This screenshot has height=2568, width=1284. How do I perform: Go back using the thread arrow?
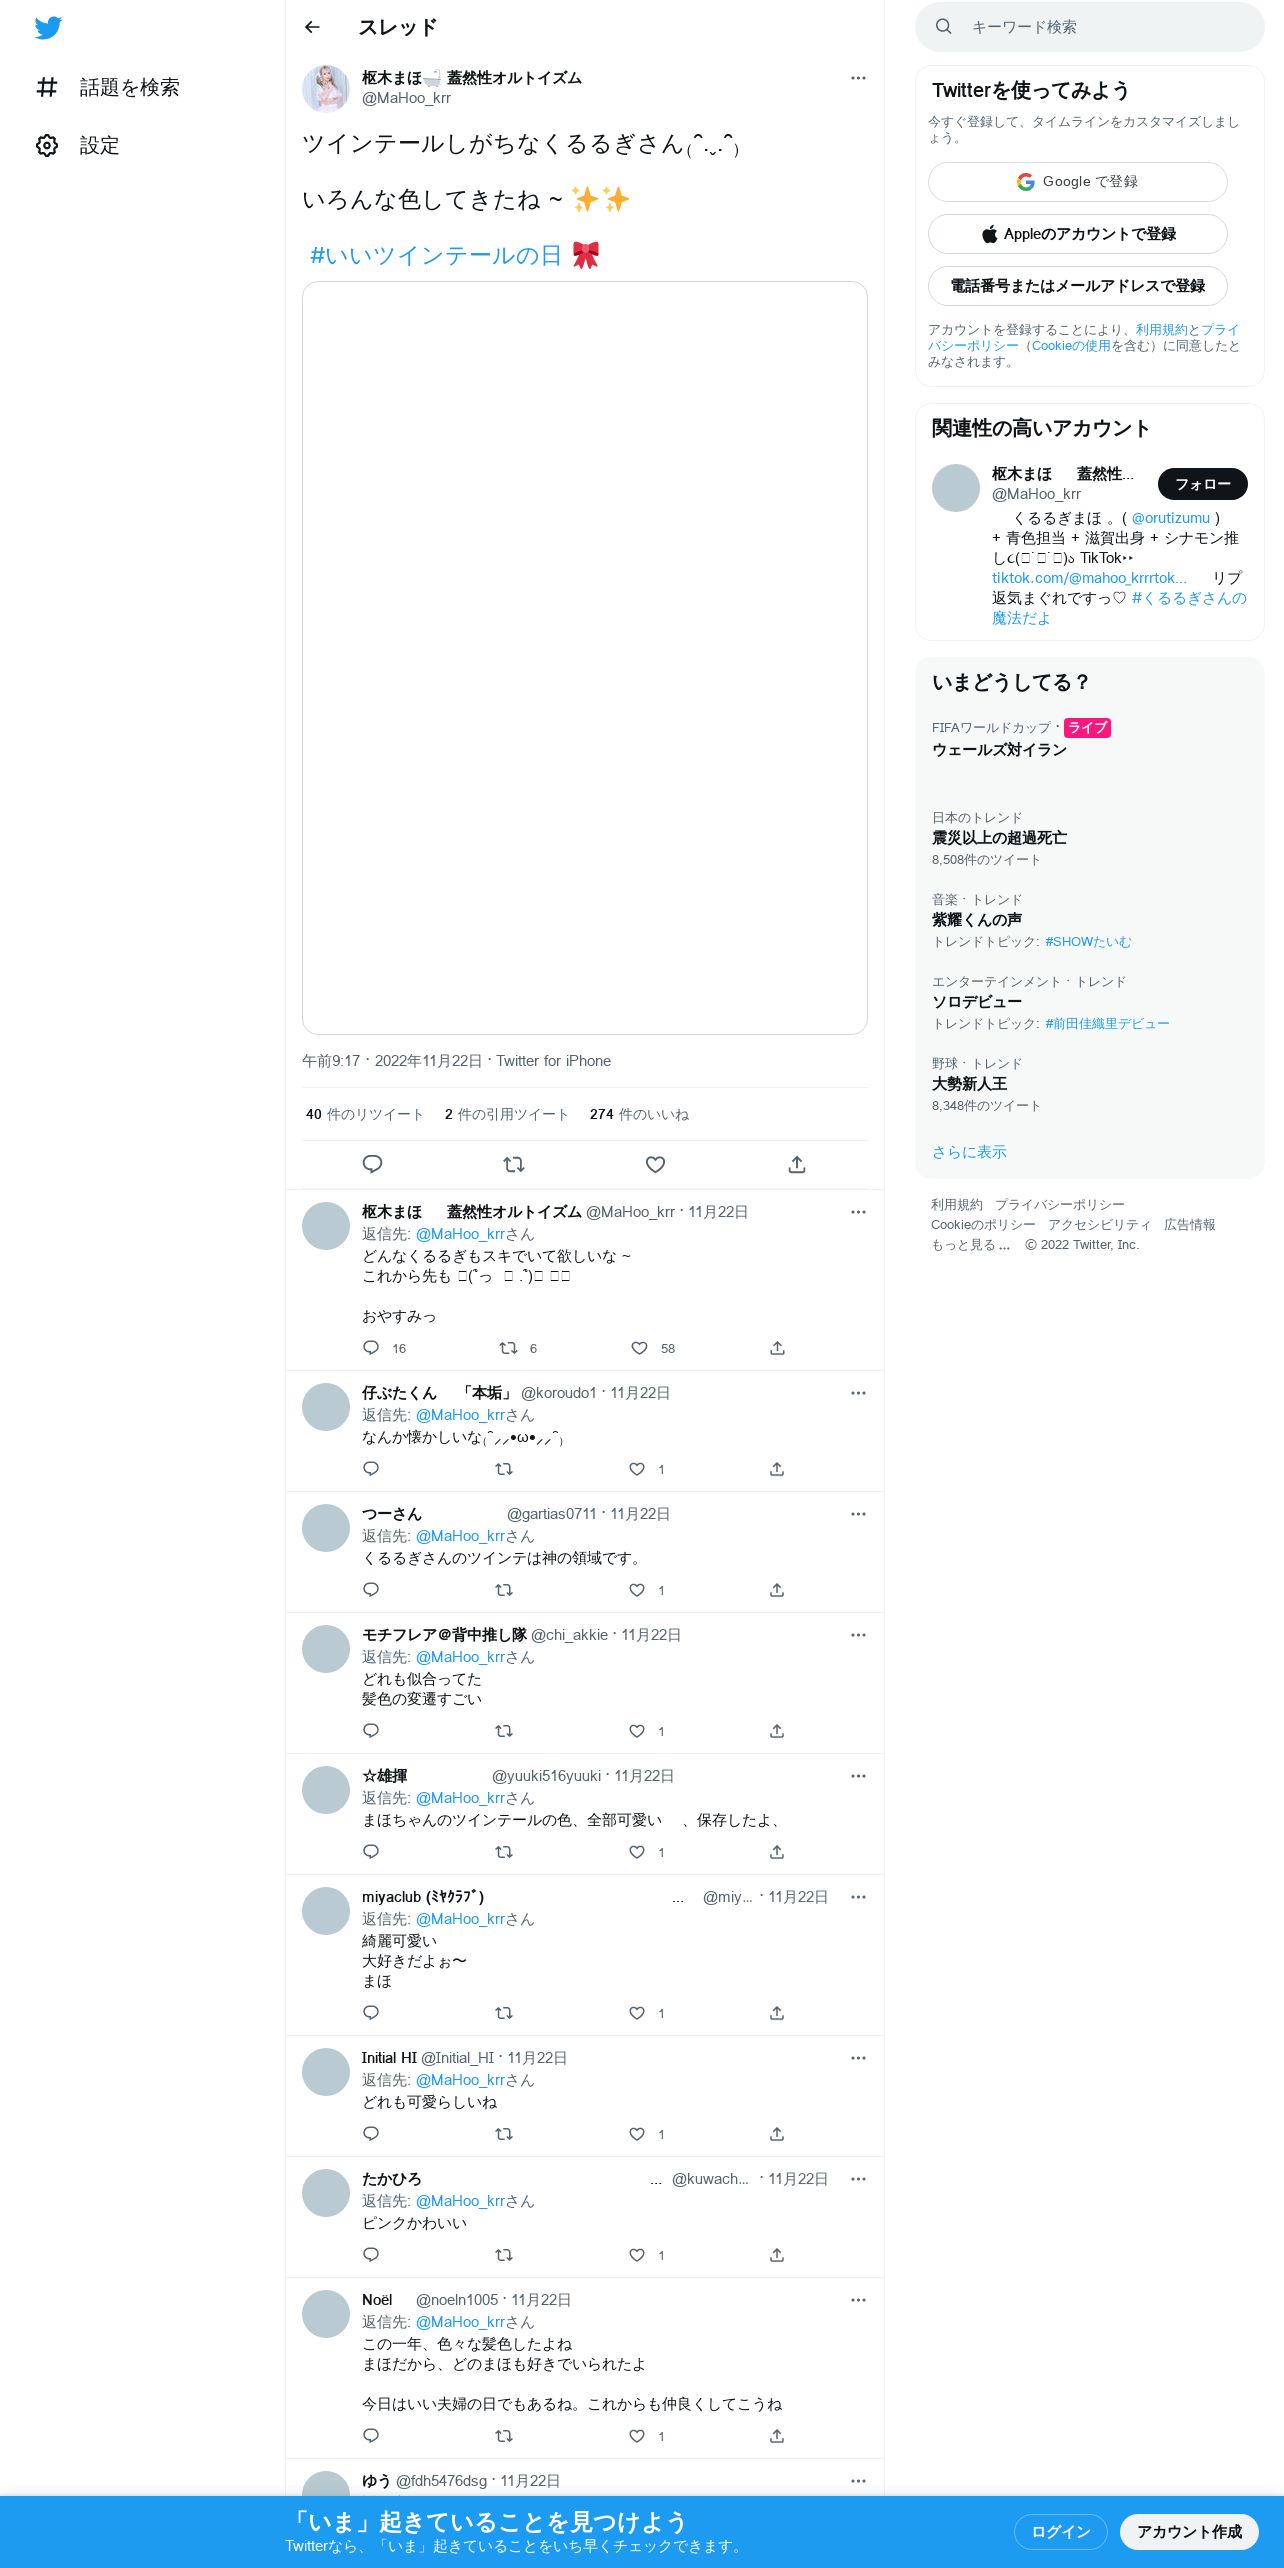pyautogui.click(x=312, y=27)
